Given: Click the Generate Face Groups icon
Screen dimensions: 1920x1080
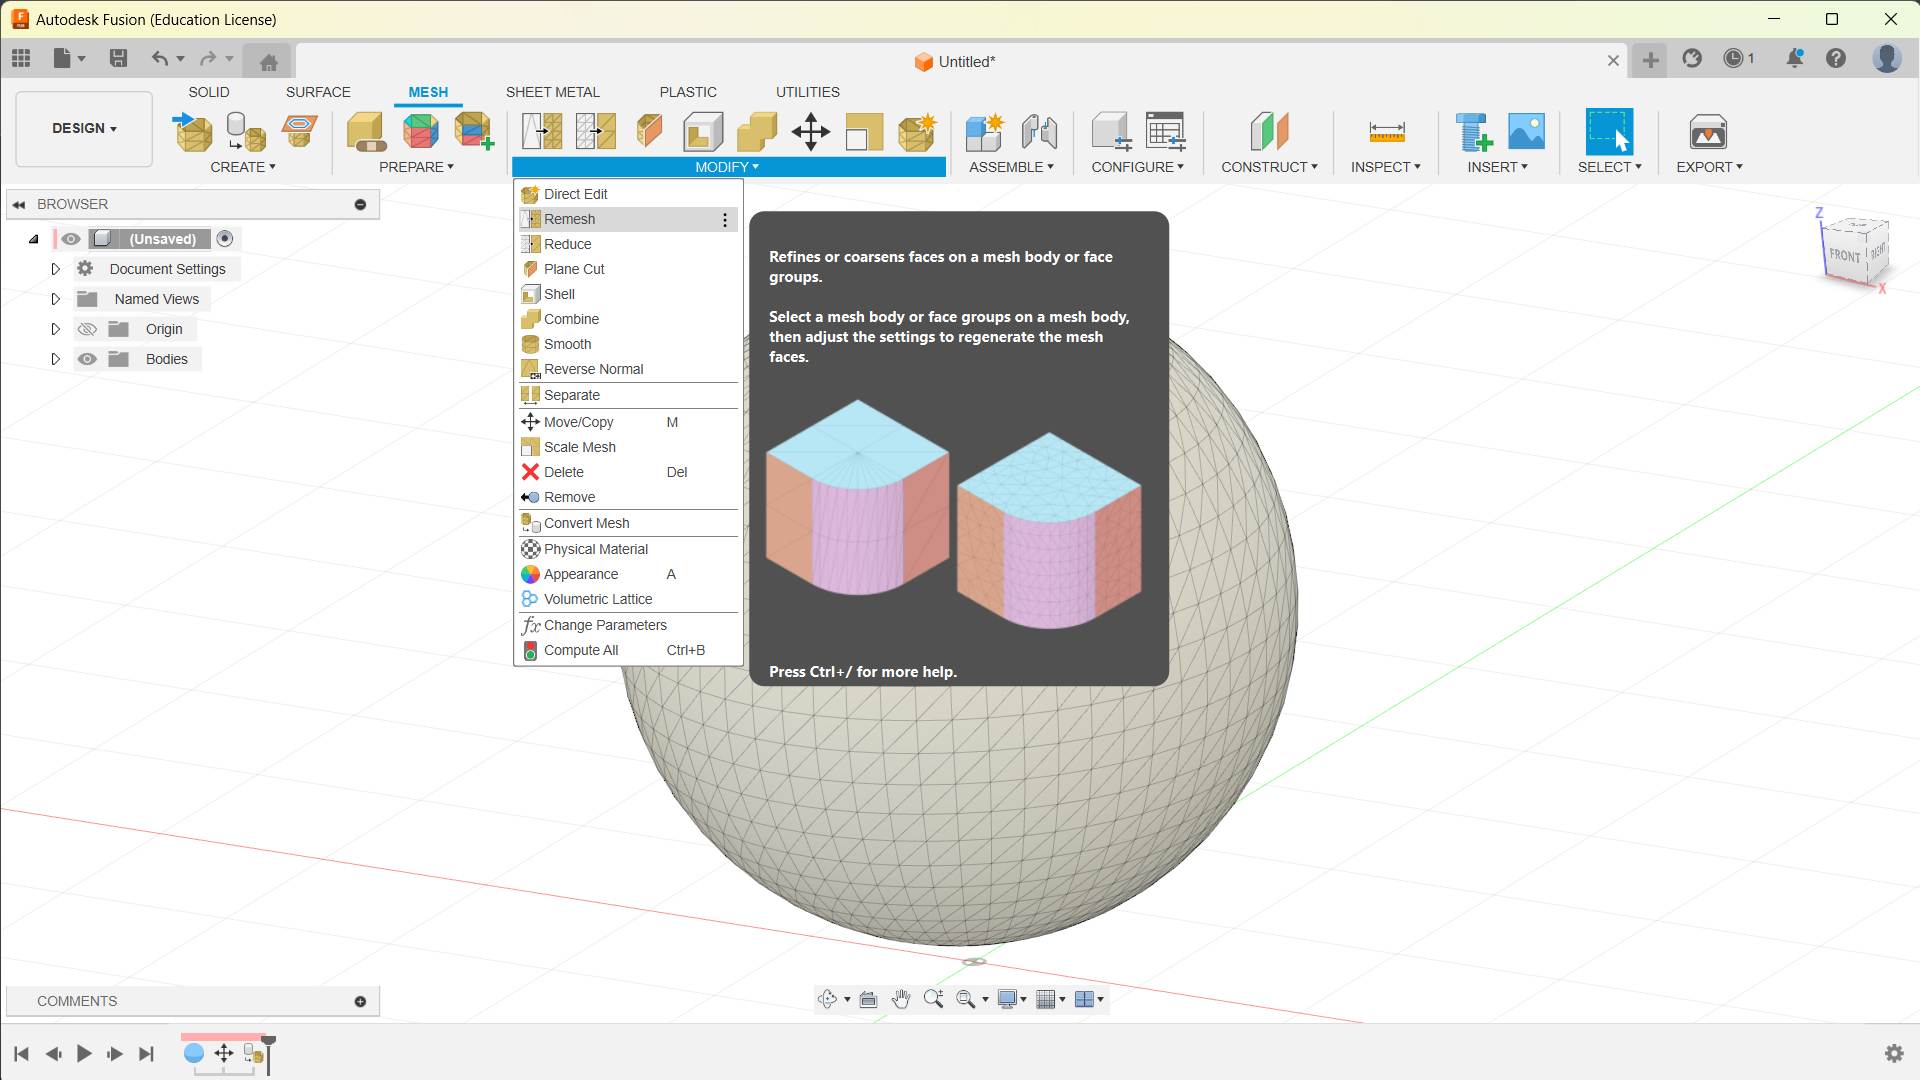Looking at the screenshot, I should 420,131.
